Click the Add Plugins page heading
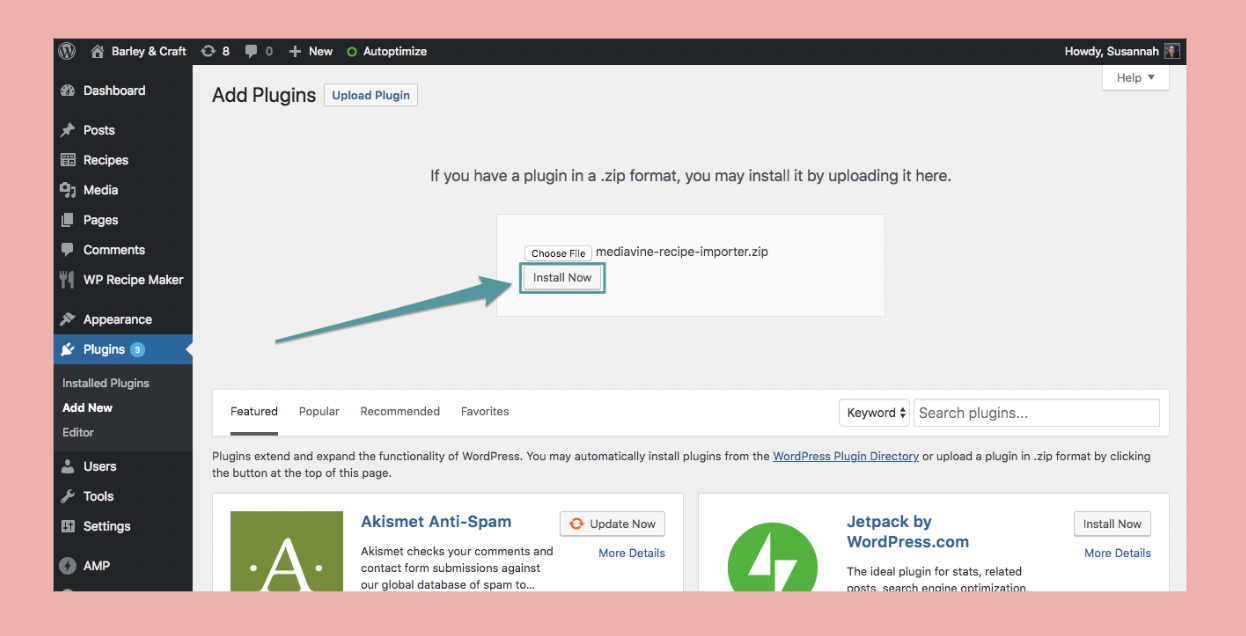The height and width of the screenshot is (636, 1246). (x=264, y=95)
